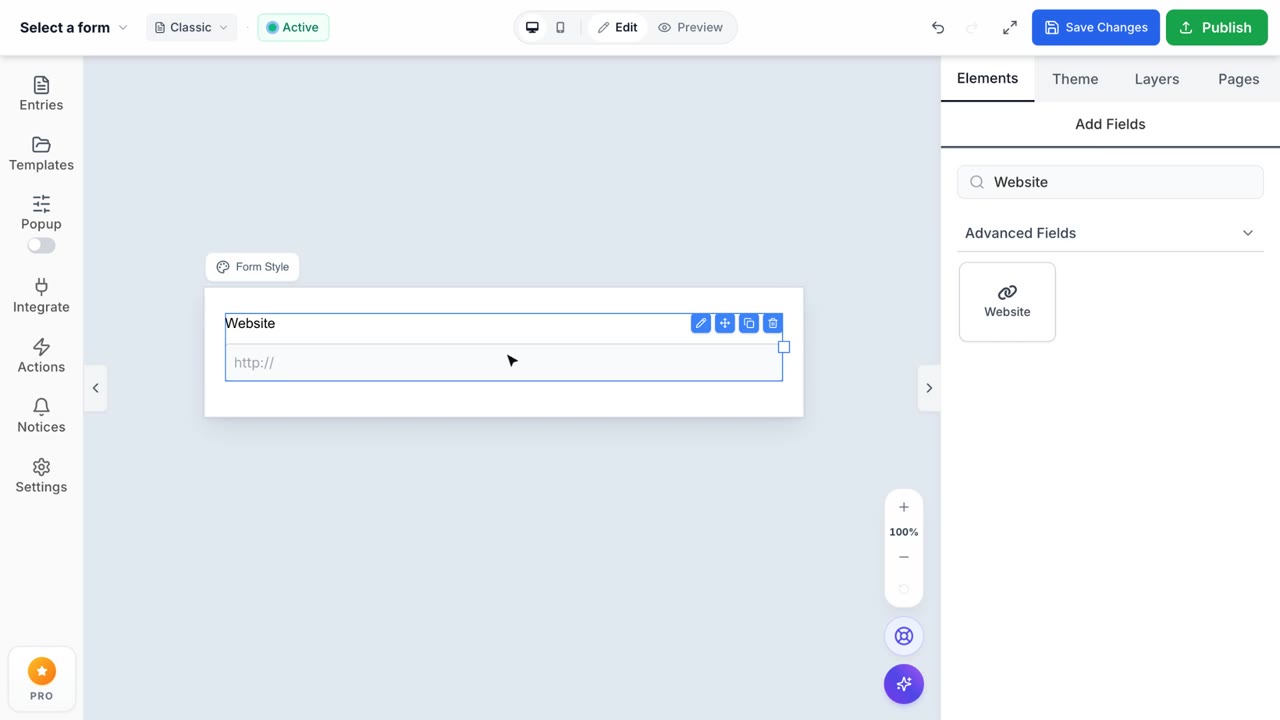Click the zoom in plus control
The width and height of the screenshot is (1280, 720).
point(904,507)
